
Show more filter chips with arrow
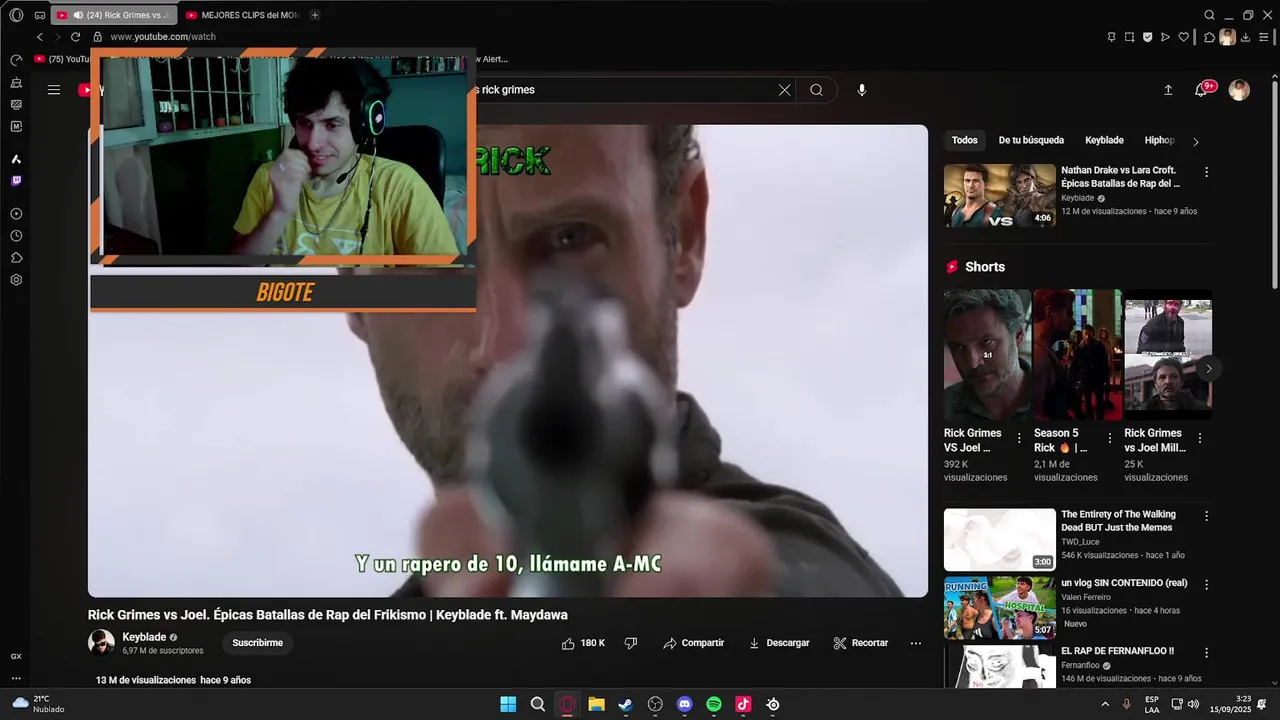[x=1196, y=142]
